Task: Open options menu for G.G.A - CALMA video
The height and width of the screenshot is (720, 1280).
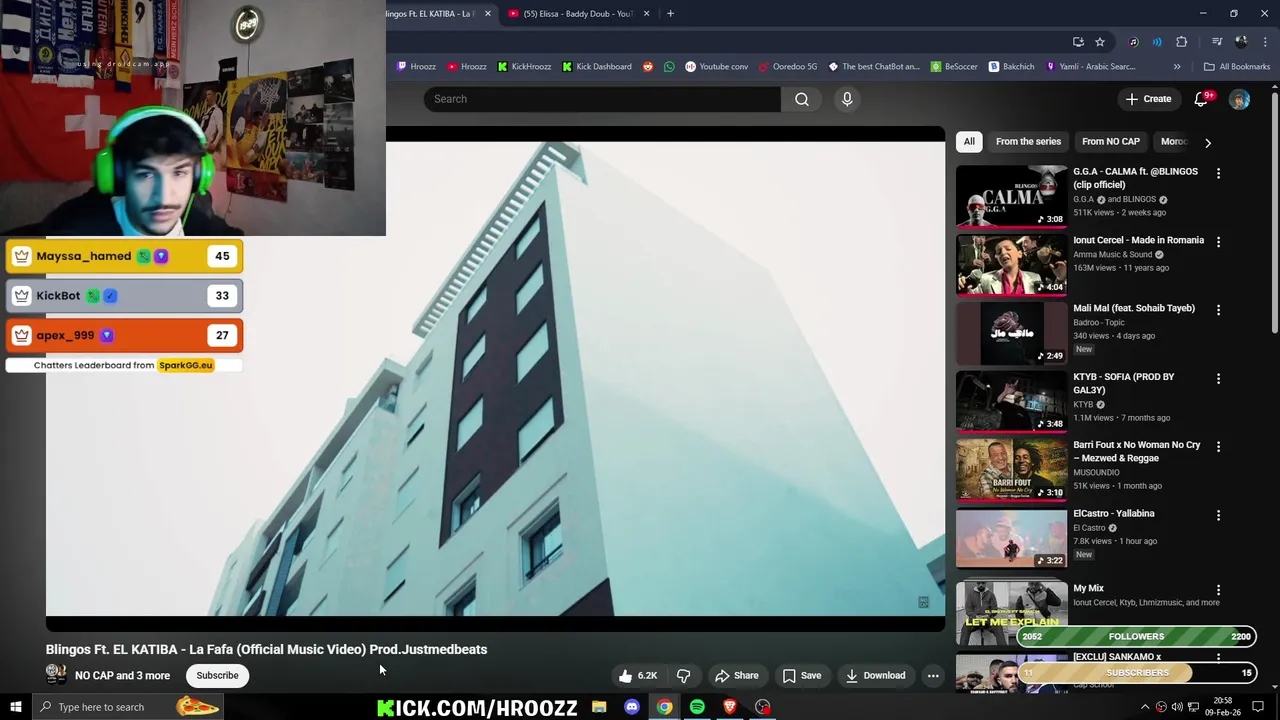Action: (1218, 173)
